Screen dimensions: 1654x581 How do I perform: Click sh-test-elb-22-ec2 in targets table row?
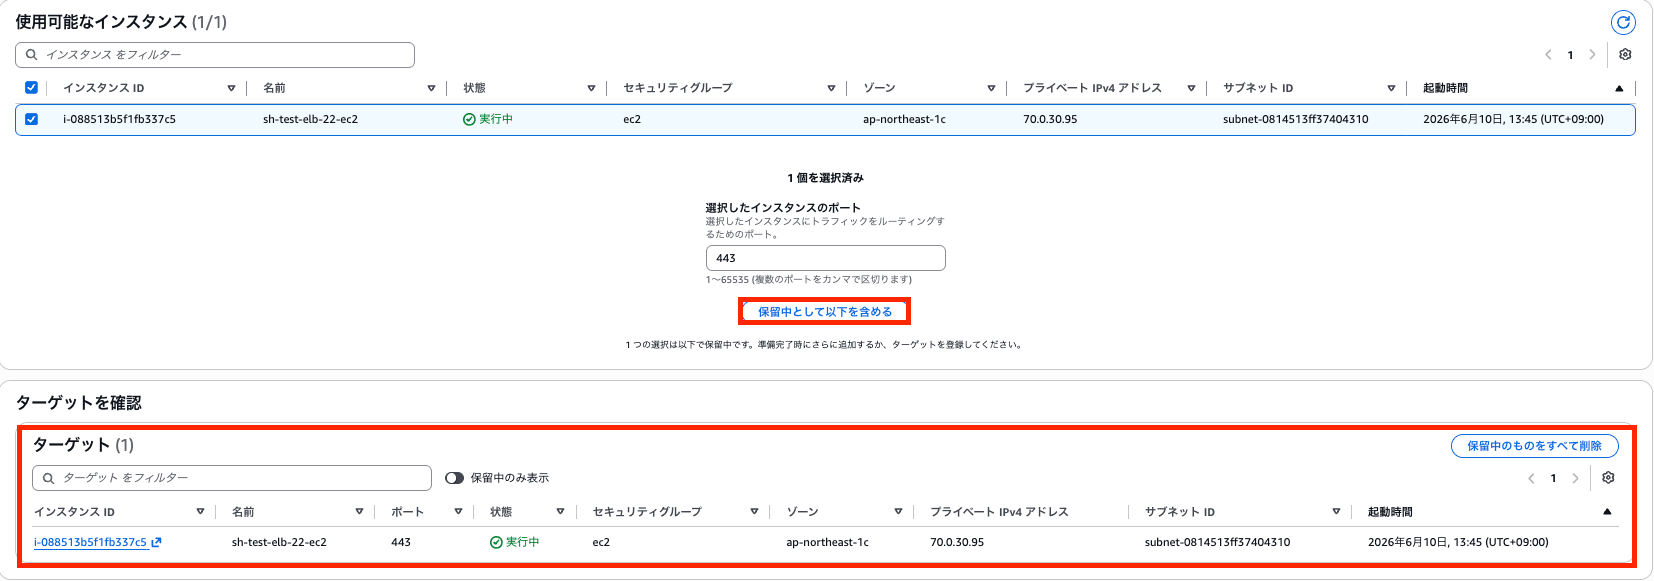pos(279,542)
